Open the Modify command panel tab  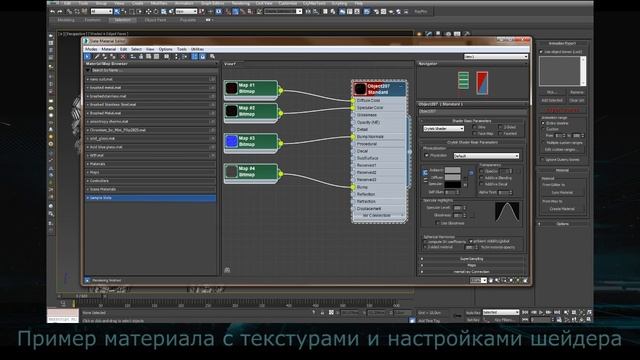(x=429, y=35)
